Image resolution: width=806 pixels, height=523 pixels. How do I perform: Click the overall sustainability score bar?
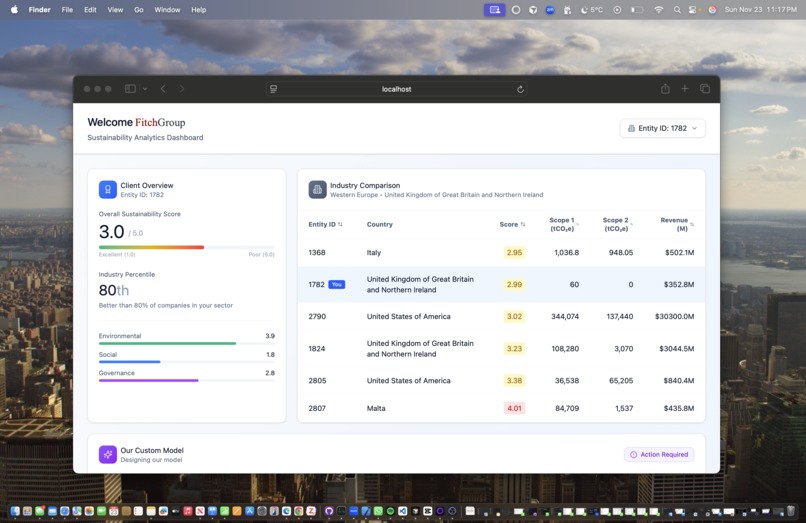187,247
